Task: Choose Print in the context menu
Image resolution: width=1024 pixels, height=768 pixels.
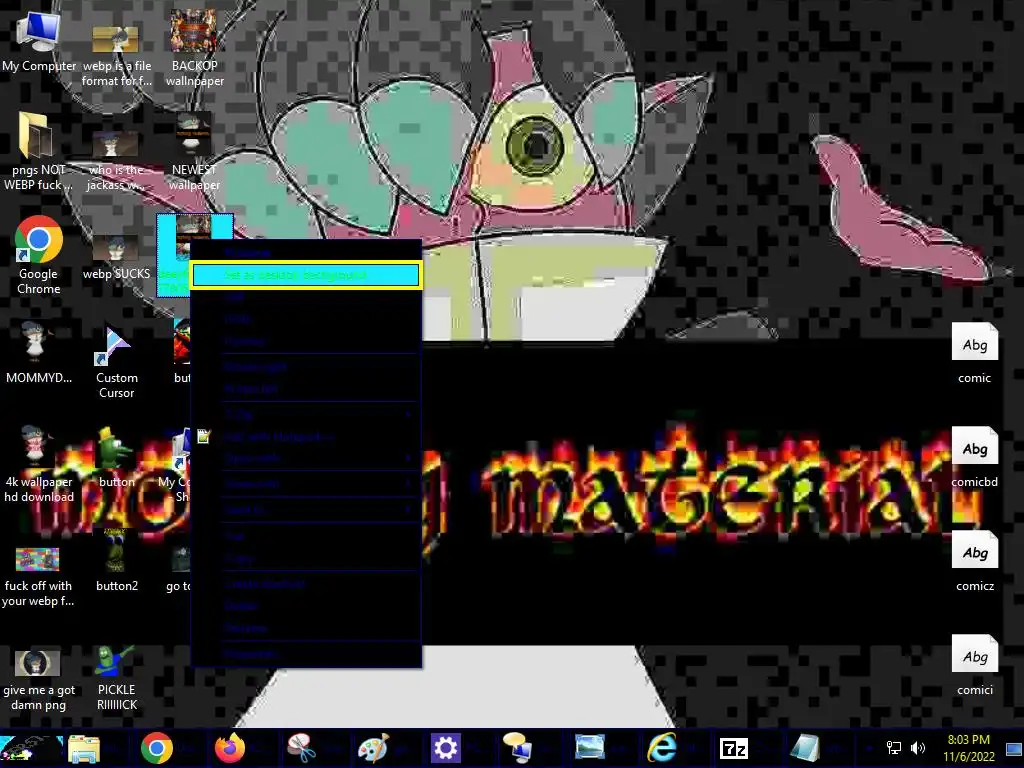Action: (306, 319)
